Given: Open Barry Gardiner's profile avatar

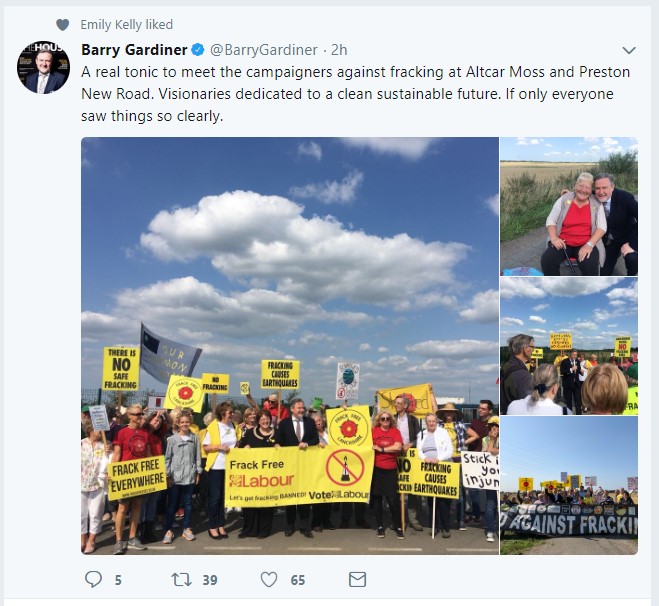Looking at the screenshot, I should (43, 67).
